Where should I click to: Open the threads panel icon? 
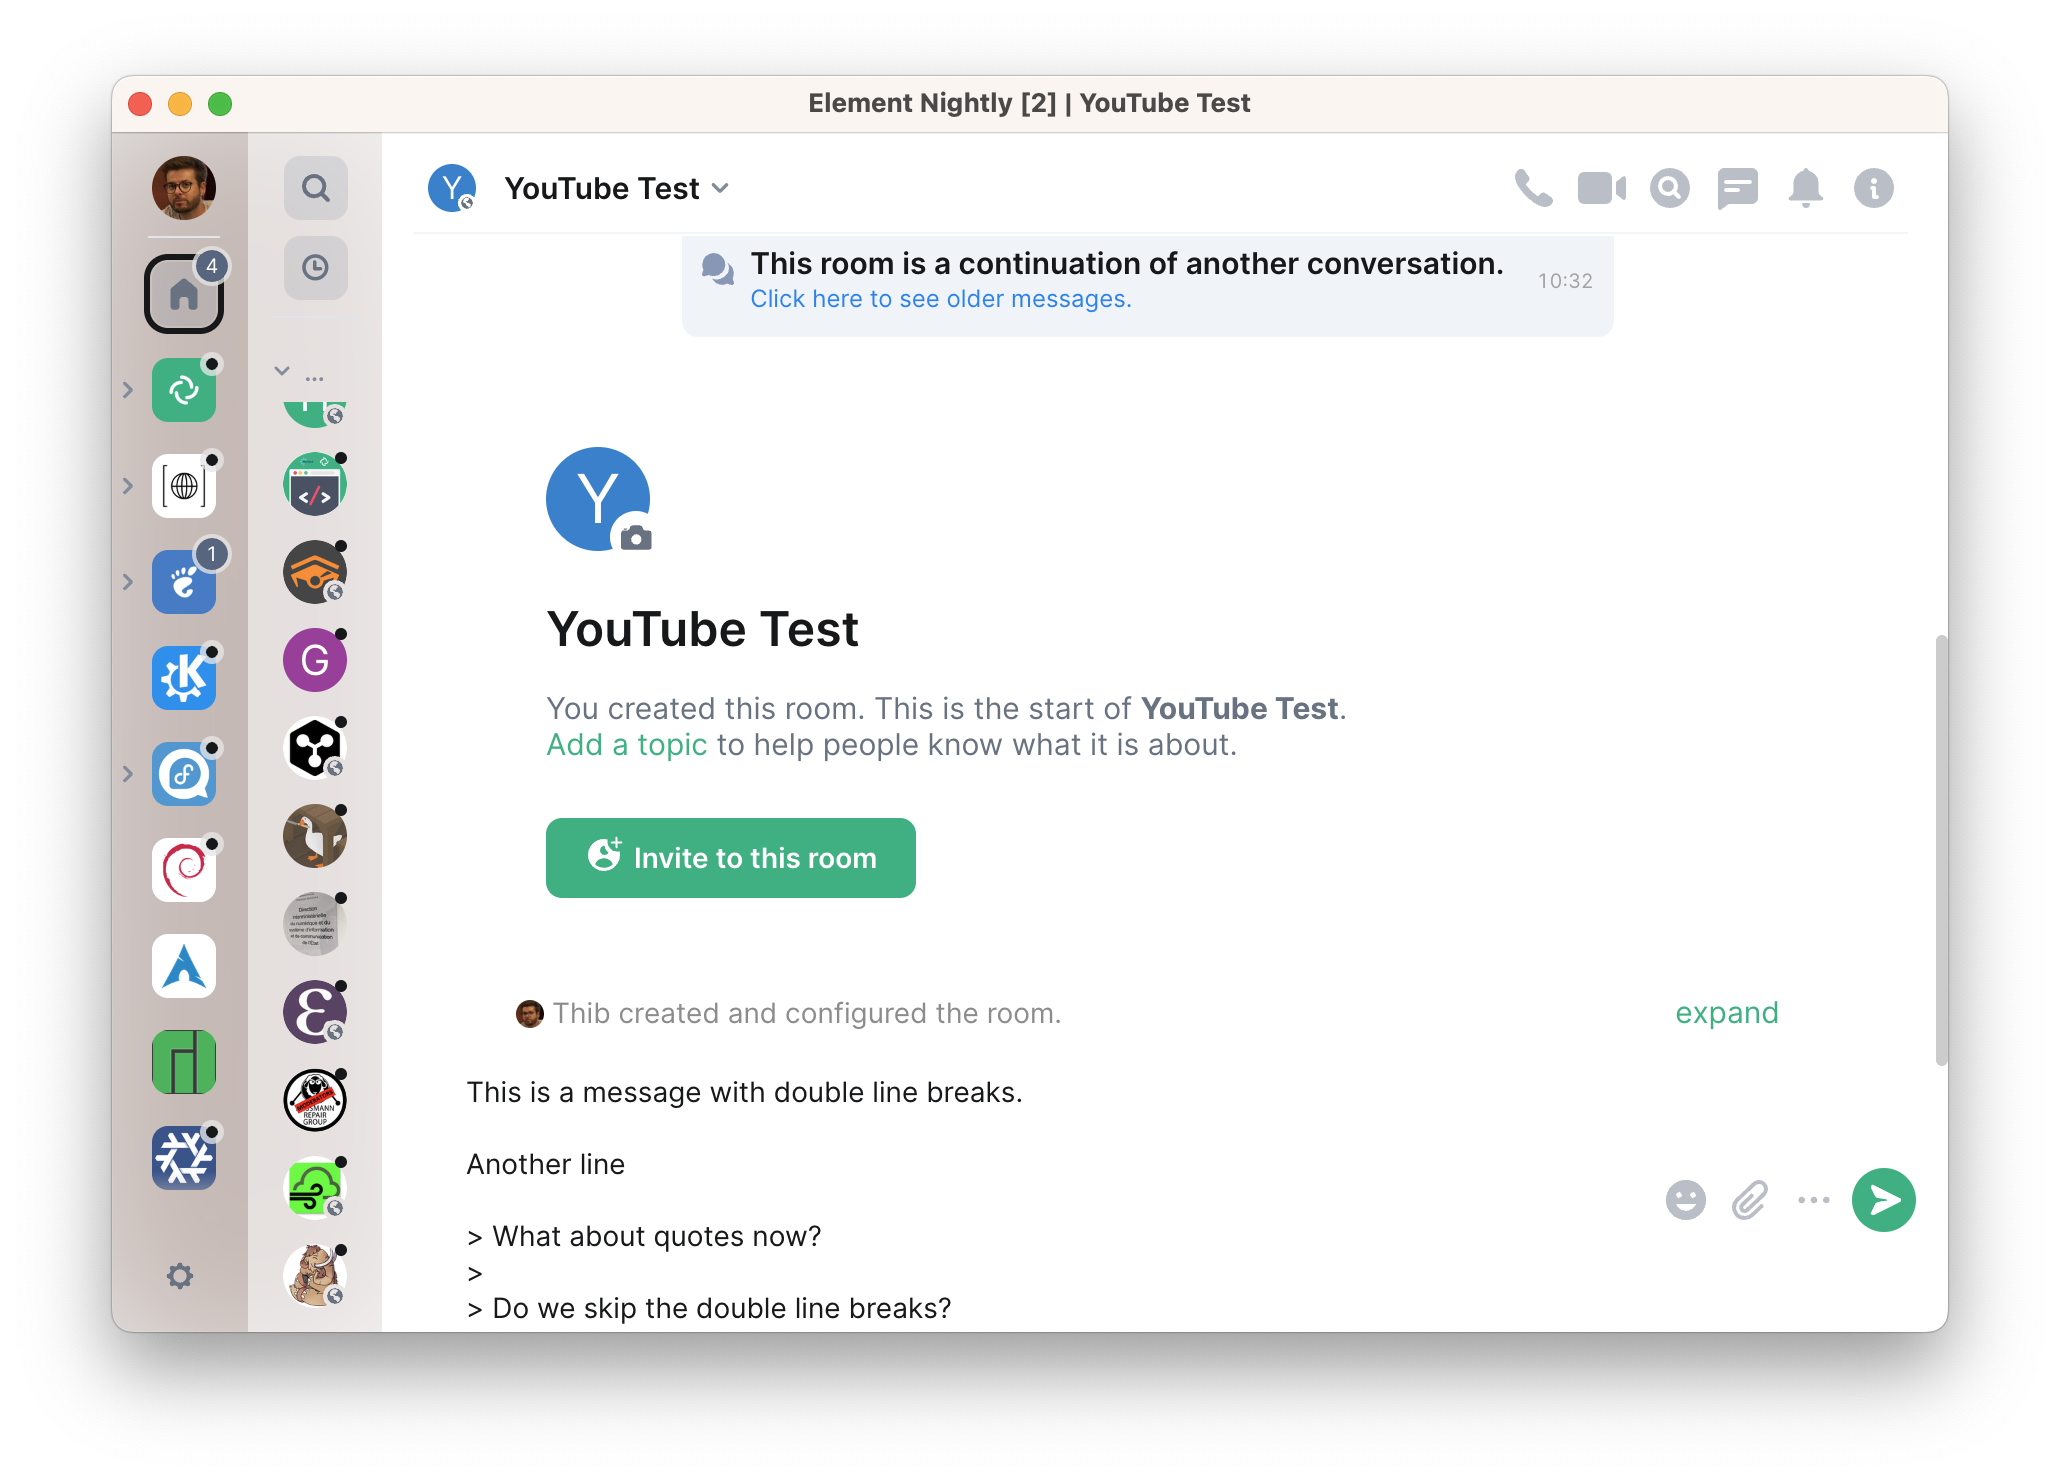tap(1737, 188)
